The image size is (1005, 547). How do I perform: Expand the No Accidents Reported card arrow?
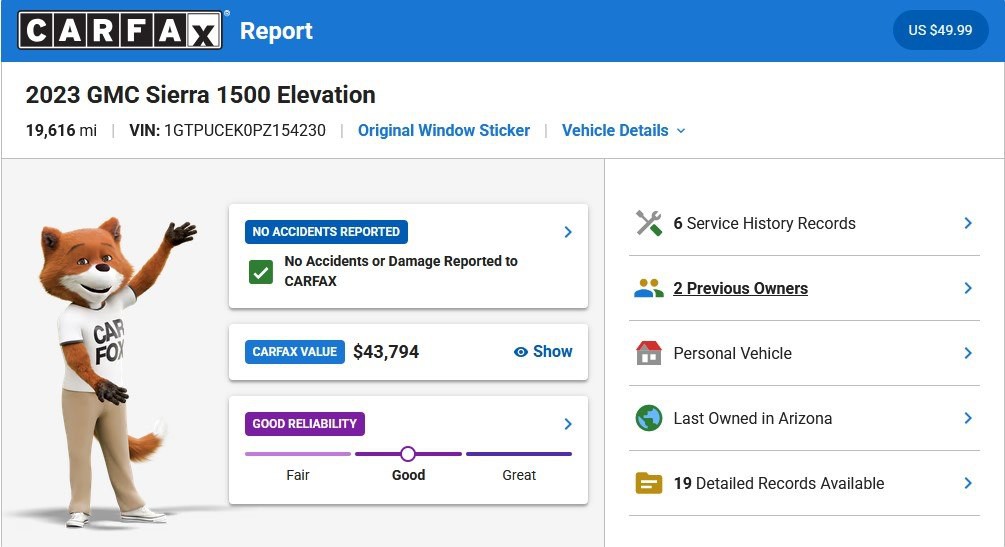[568, 231]
